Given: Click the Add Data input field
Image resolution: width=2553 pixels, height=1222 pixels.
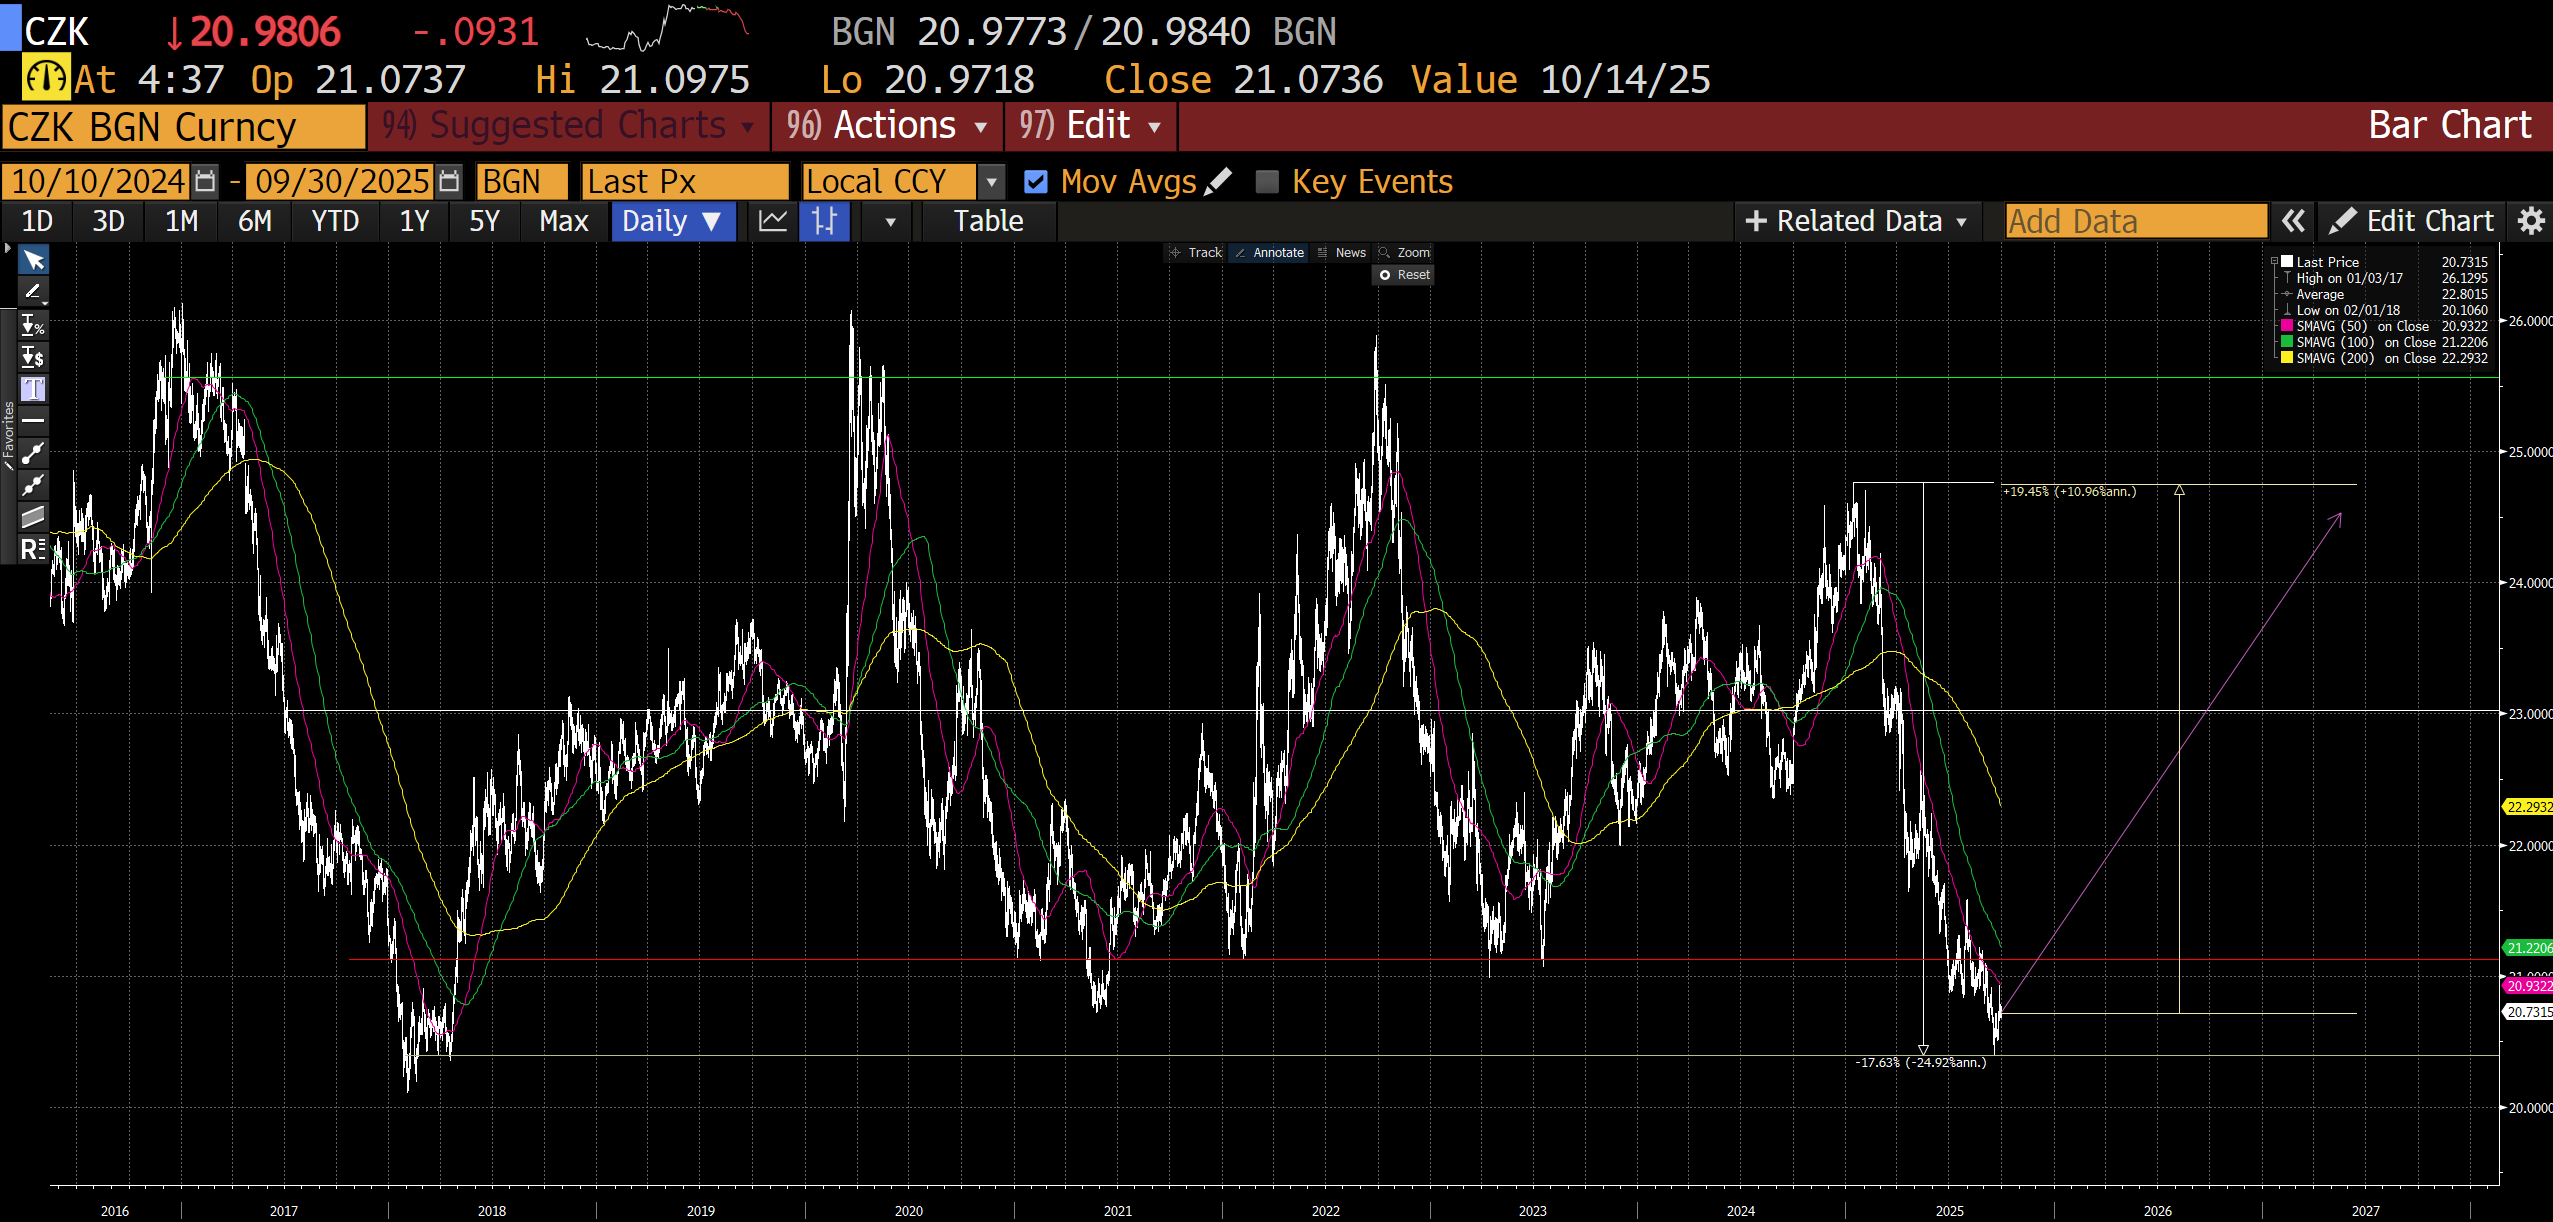Looking at the screenshot, I should click(x=2135, y=221).
